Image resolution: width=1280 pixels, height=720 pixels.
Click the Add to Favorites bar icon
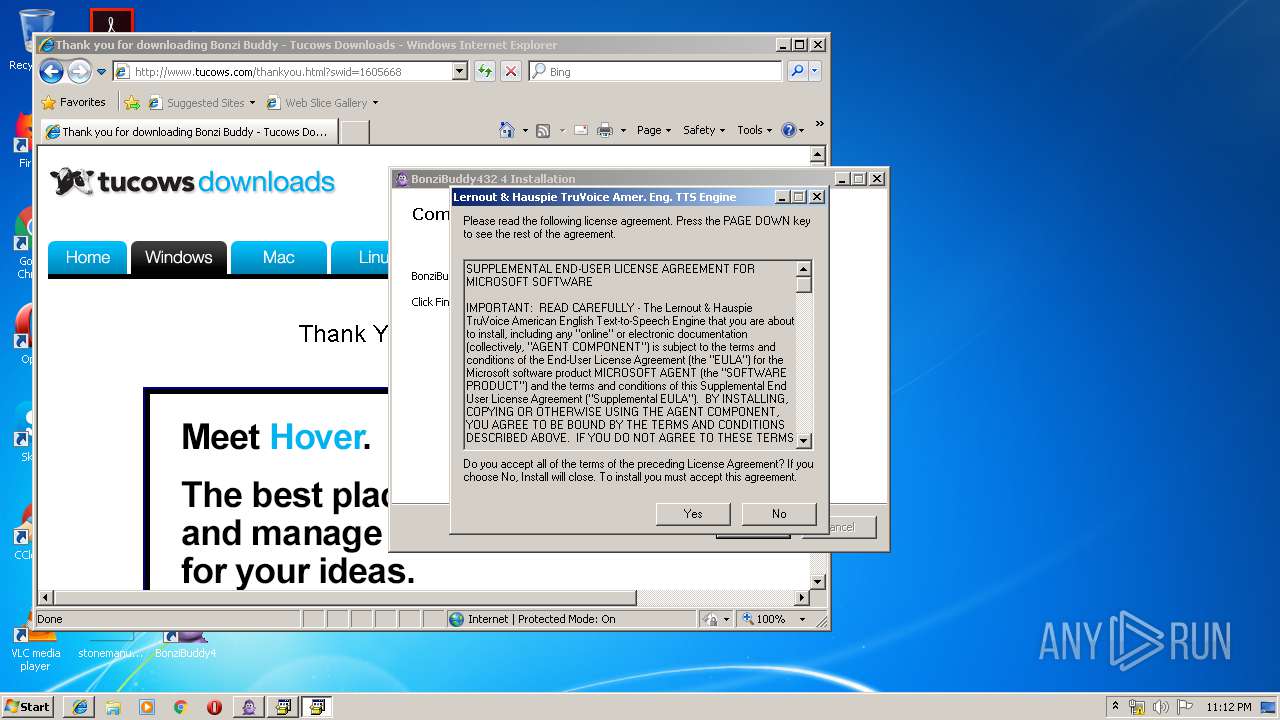(x=132, y=102)
